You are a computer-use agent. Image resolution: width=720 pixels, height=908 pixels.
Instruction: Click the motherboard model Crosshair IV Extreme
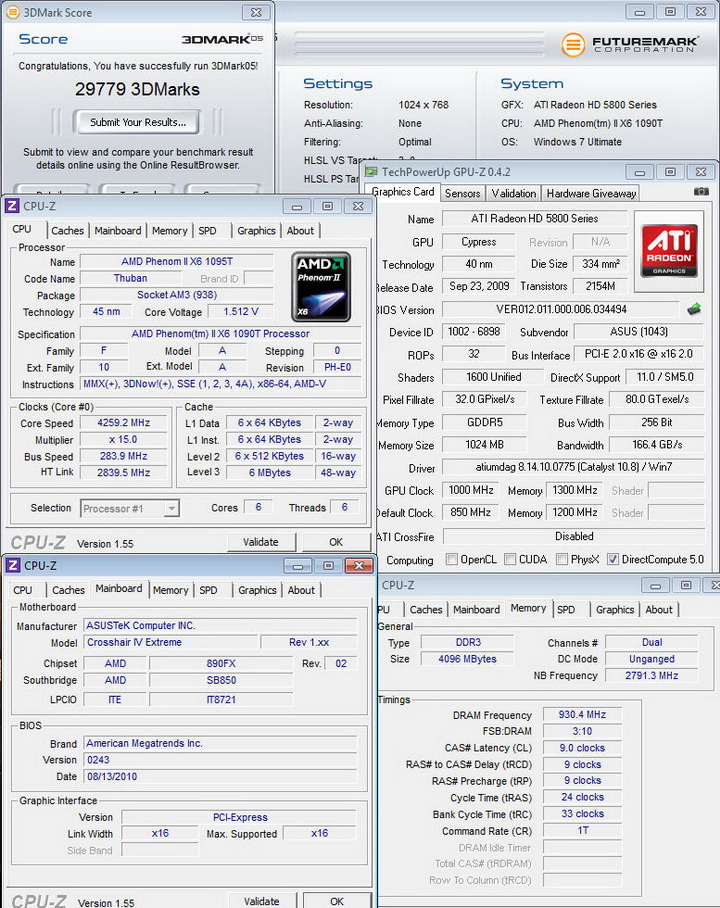171,642
